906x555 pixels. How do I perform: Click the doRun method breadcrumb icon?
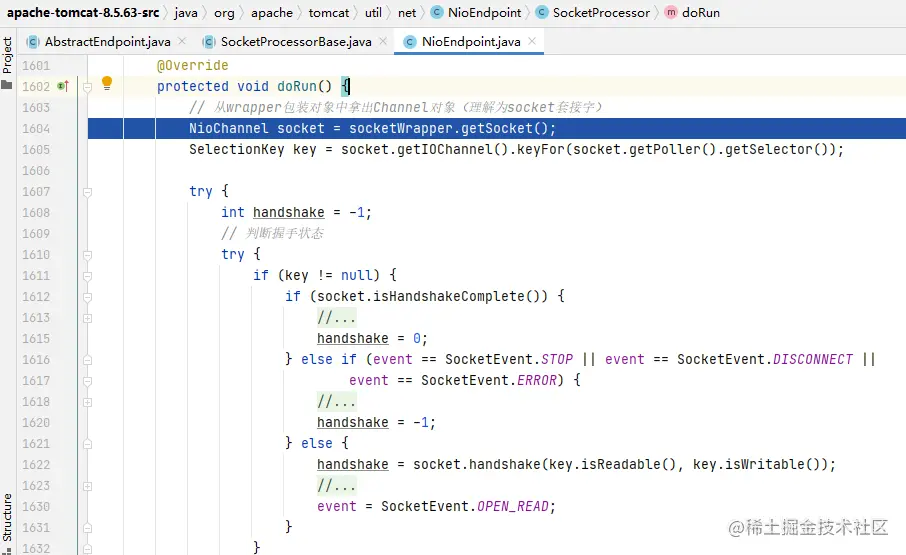tap(671, 12)
